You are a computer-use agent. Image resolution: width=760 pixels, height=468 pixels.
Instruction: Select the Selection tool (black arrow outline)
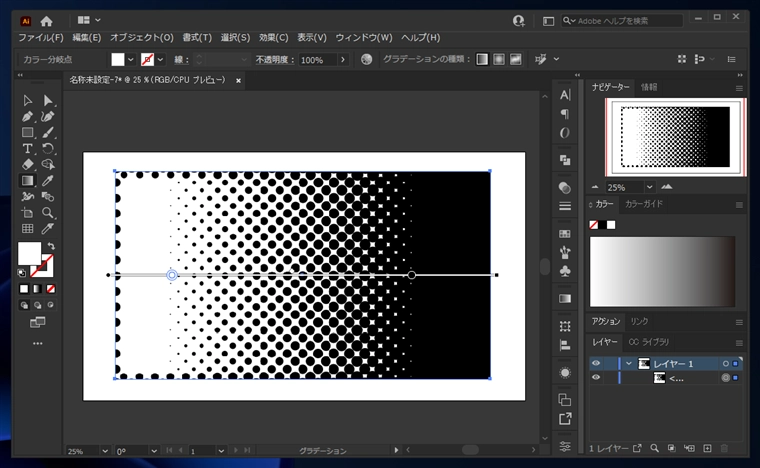coord(27,100)
